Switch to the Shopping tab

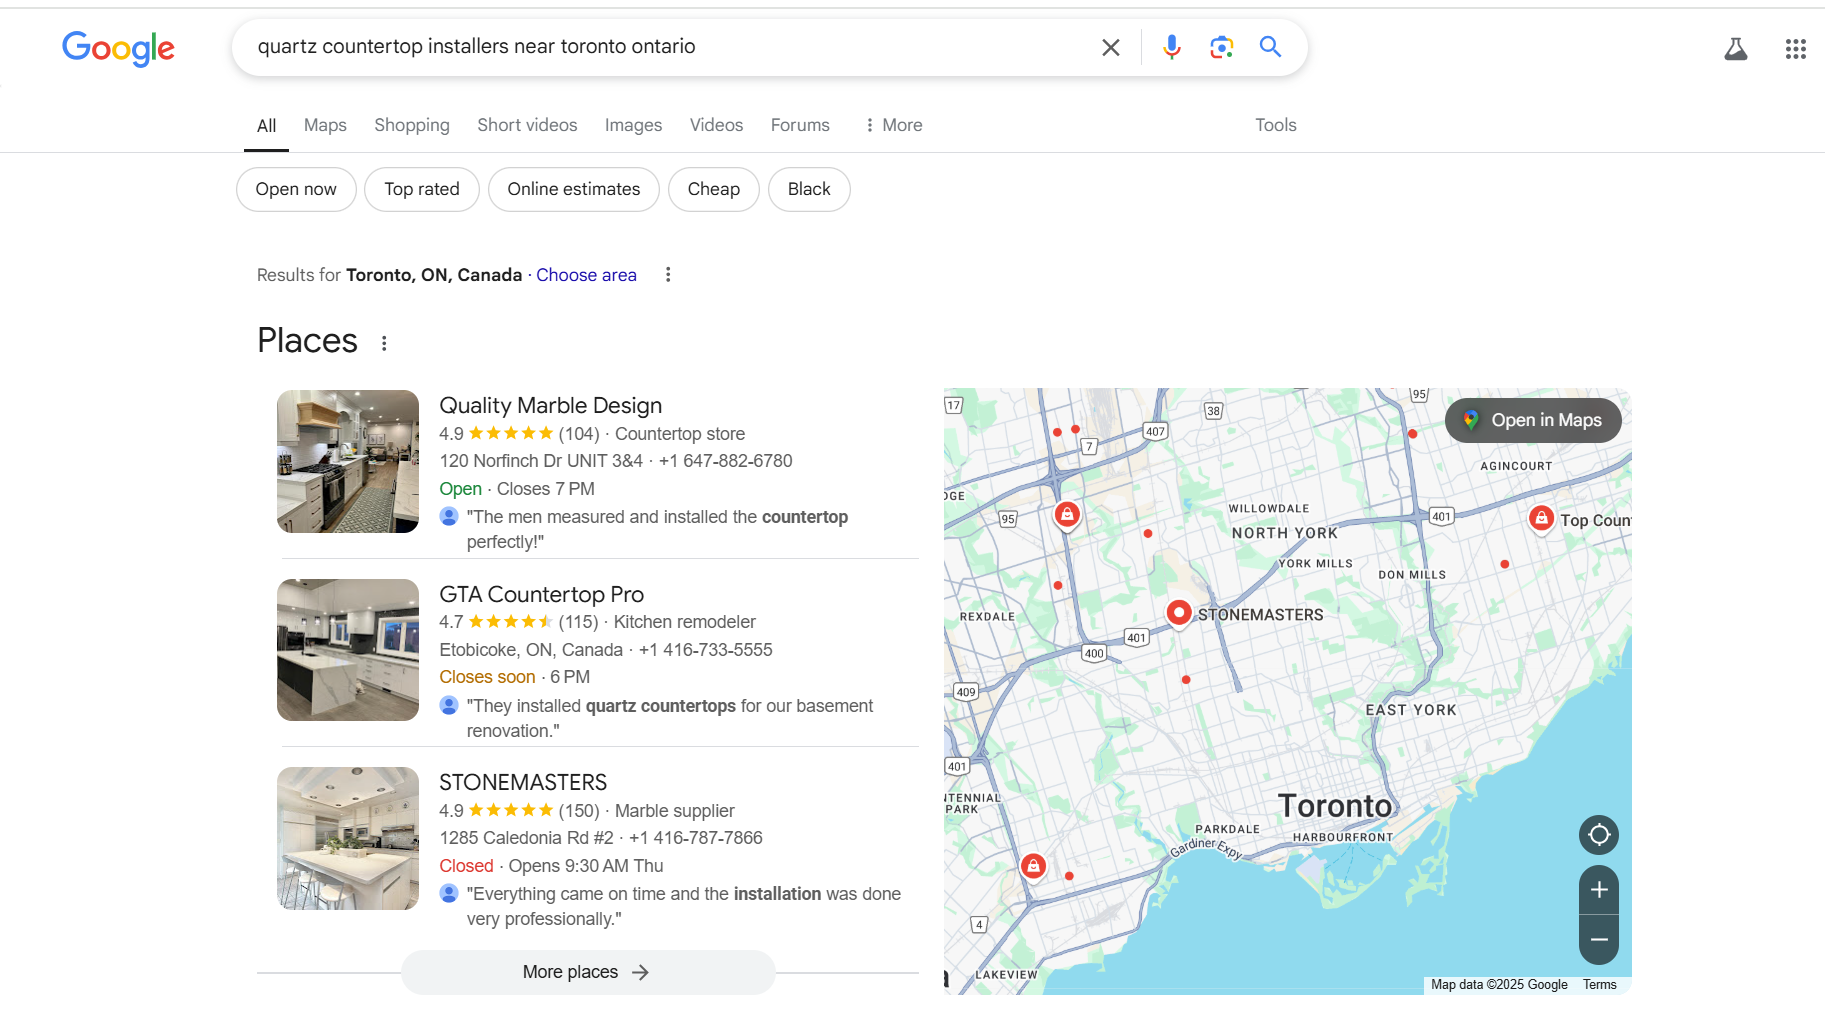coord(412,125)
